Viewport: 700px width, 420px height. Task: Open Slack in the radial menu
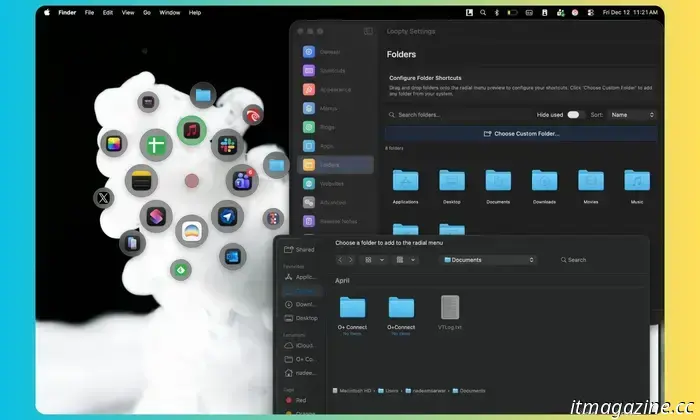pos(228,145)
